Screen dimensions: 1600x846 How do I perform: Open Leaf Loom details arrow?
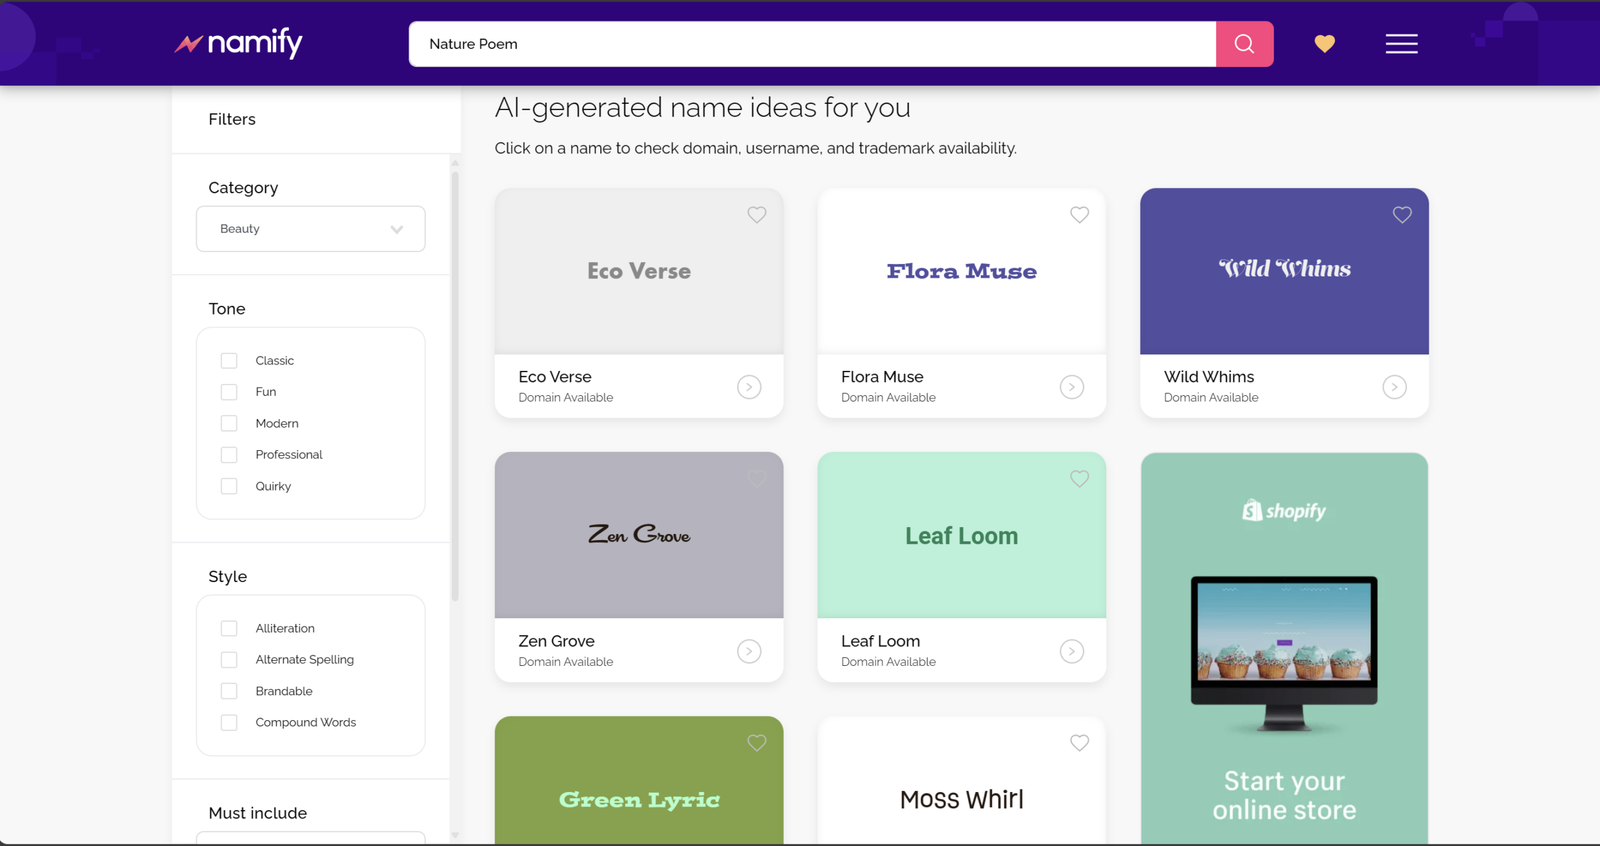click(1072, 651)
